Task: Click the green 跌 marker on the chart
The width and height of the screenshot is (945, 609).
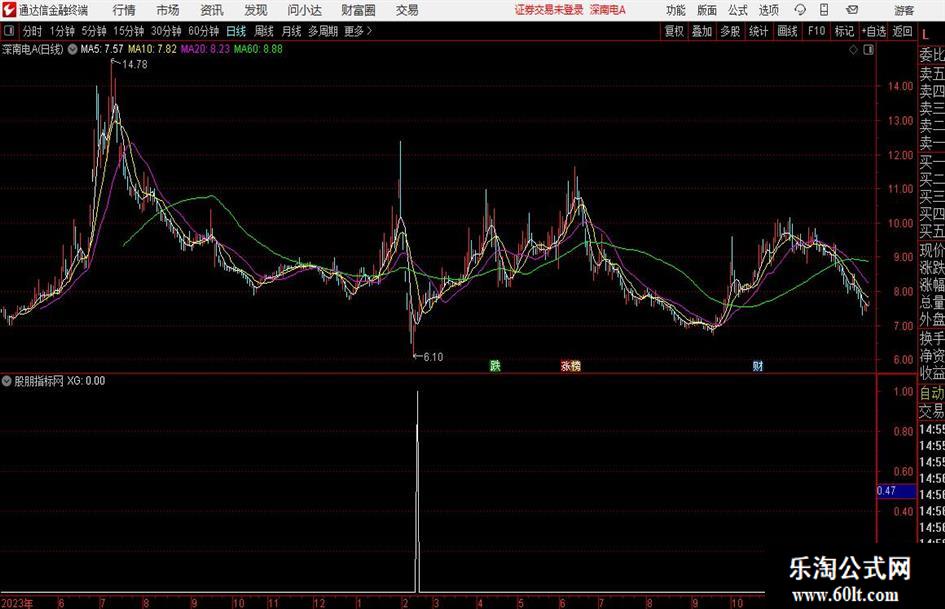Action: click(x=495, y=366)
